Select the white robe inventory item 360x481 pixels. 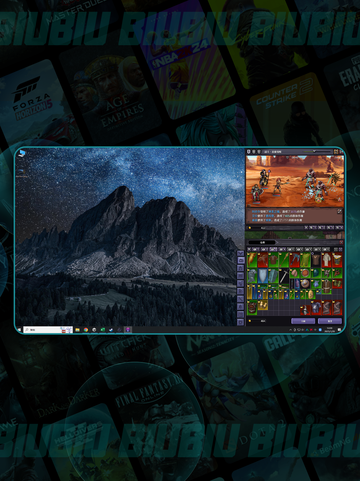327,260
